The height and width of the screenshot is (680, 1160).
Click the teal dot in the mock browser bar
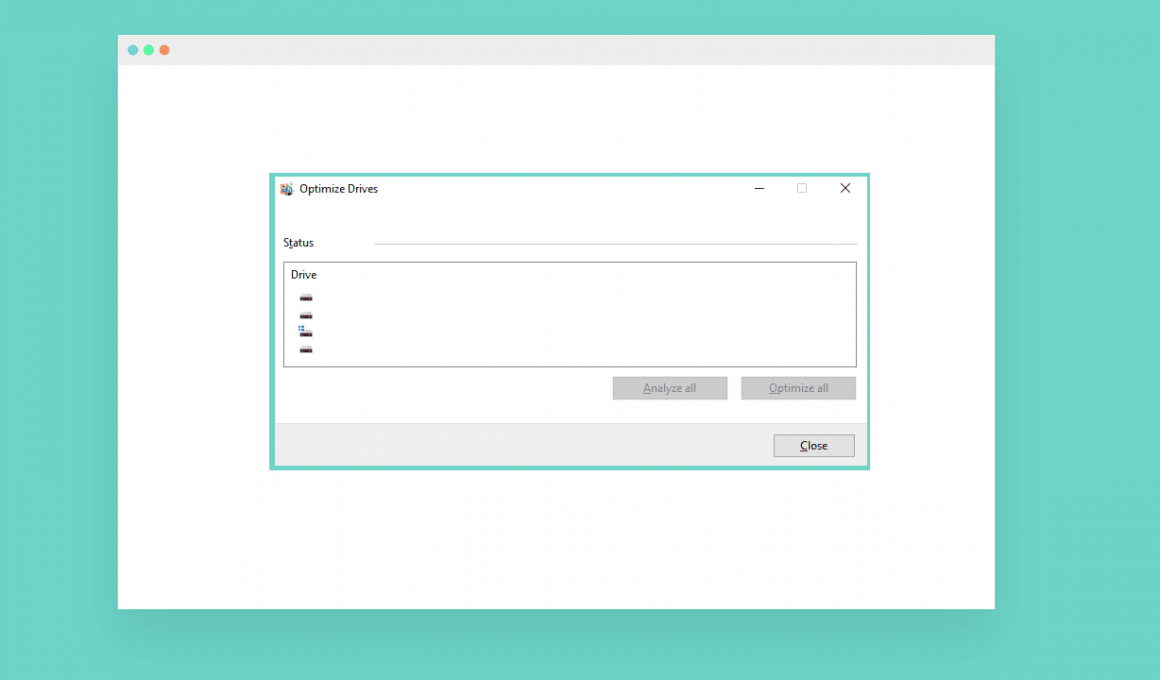[x=133, y=50]
